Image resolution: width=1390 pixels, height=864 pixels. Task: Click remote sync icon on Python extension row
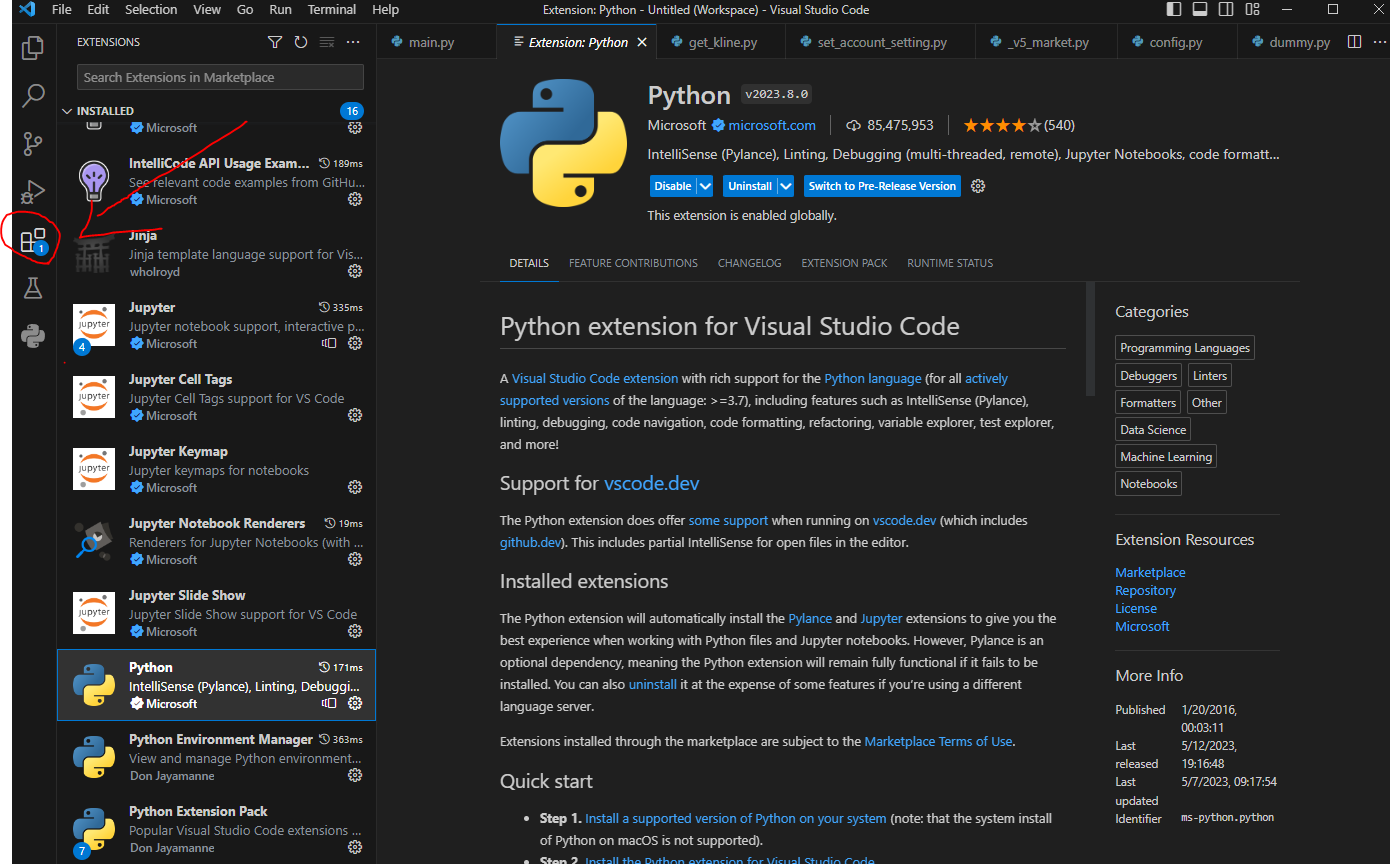(329, 703)
